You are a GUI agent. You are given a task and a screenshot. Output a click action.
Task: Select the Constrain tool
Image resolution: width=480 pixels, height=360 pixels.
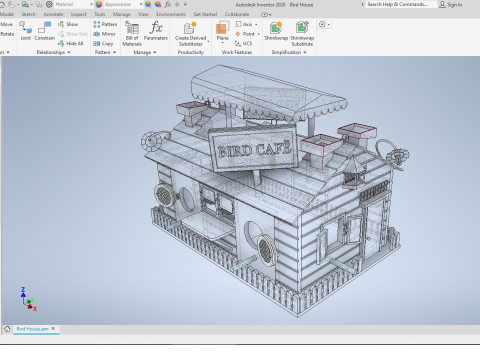coord(44,31)
